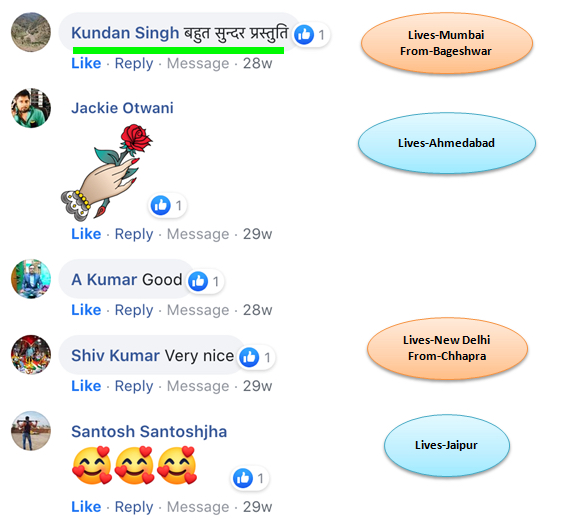The image size is (582, 524).
Task: Click the smiling hearts emoji row
Action: pos(135,466)
